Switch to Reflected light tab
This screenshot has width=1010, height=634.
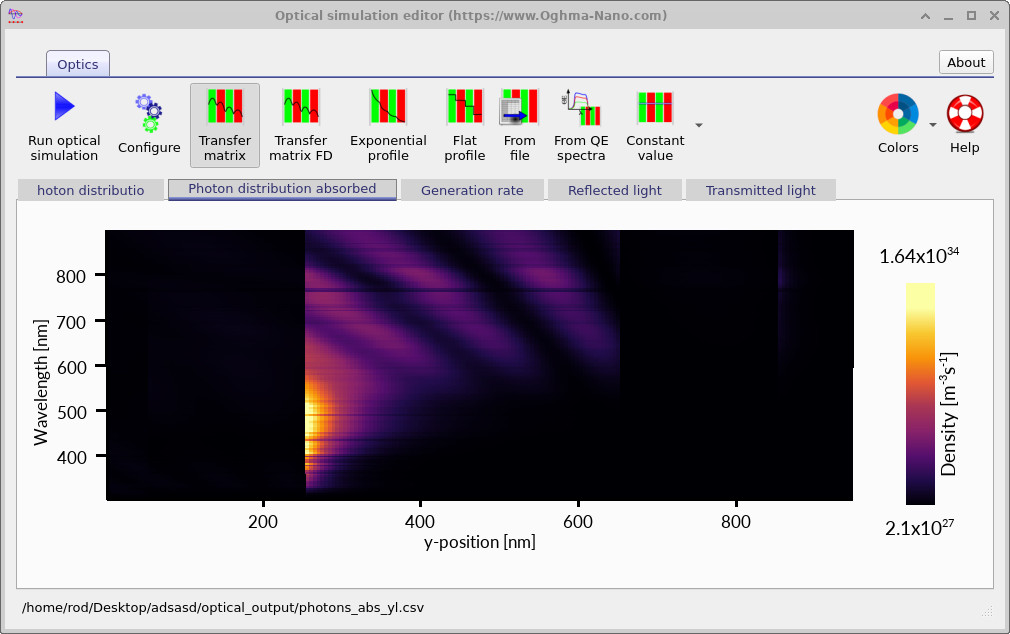click(615, 190)
